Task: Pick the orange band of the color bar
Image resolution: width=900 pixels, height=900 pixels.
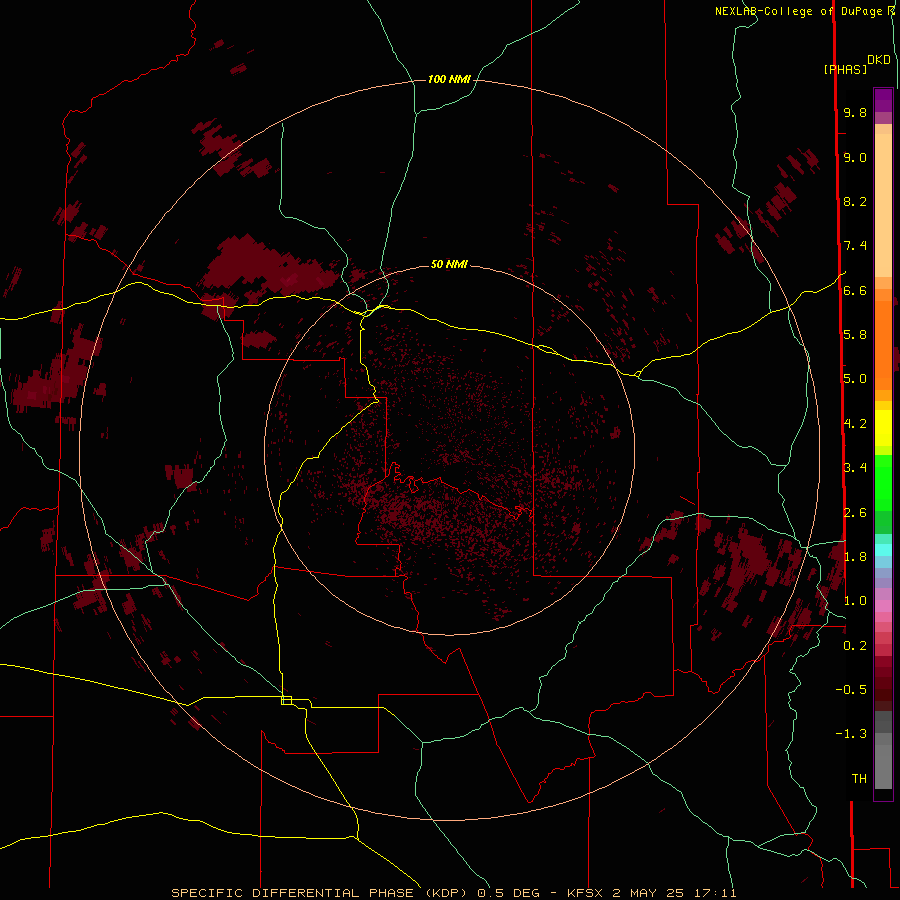Action: [x=883, y=345]
